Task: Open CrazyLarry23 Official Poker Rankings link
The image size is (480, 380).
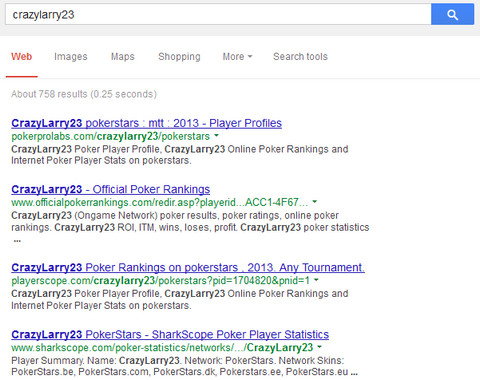Action: tap(110, 189)
